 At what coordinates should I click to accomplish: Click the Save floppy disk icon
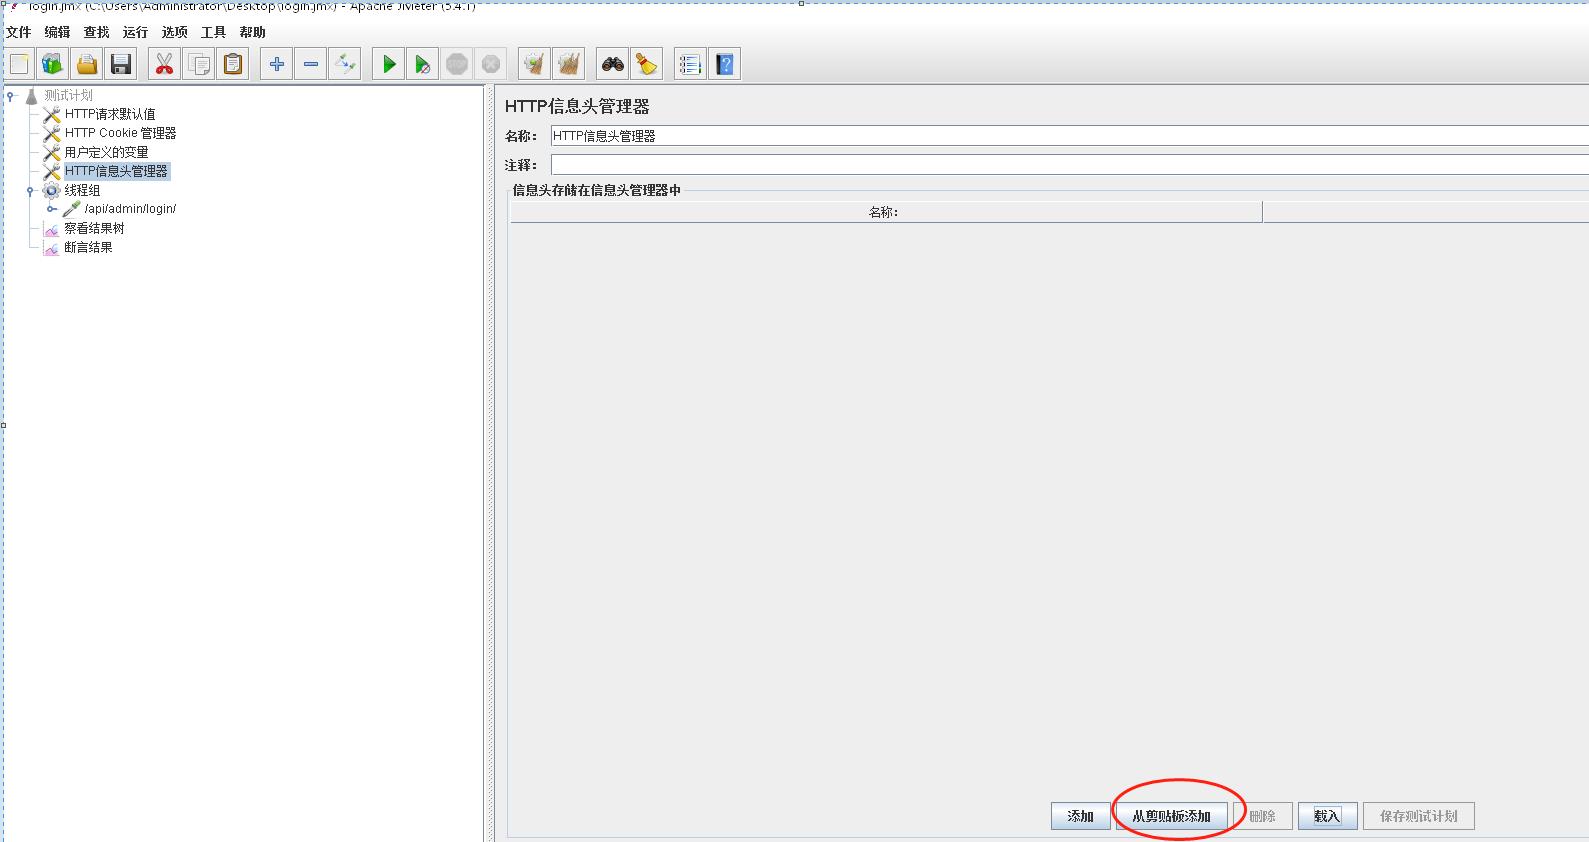pyautogui.click(x=121, y=65)
